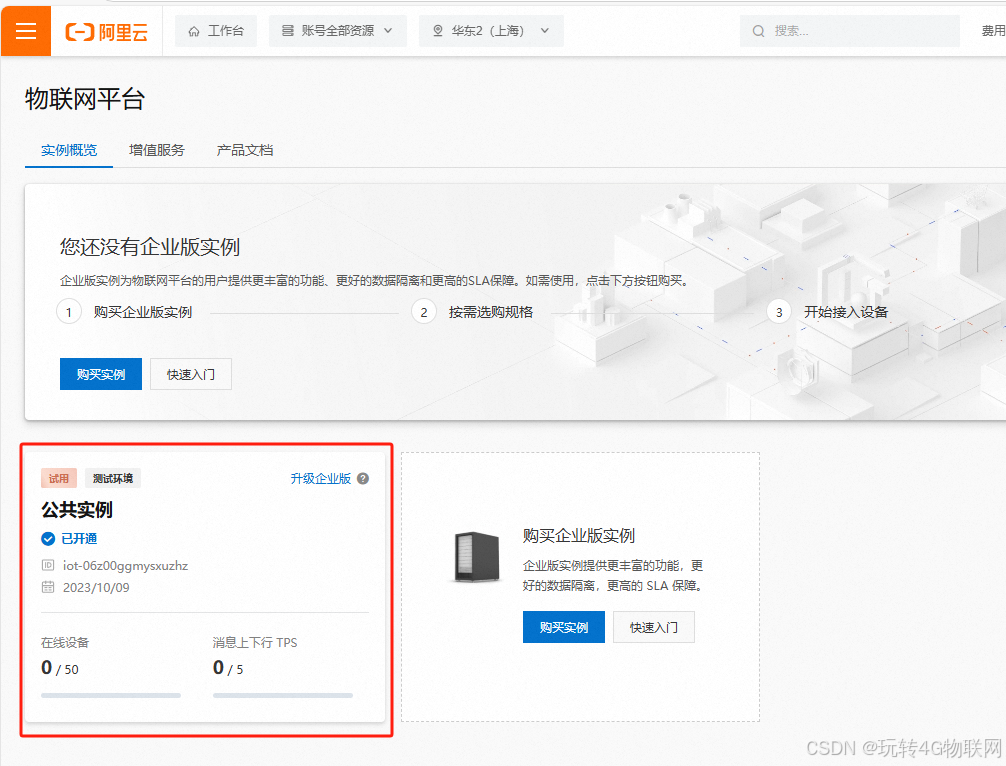The width and height of the screenshot is (1006, 766).
Task: Click the home icon beside 工作台
Action: coord(194,31)
